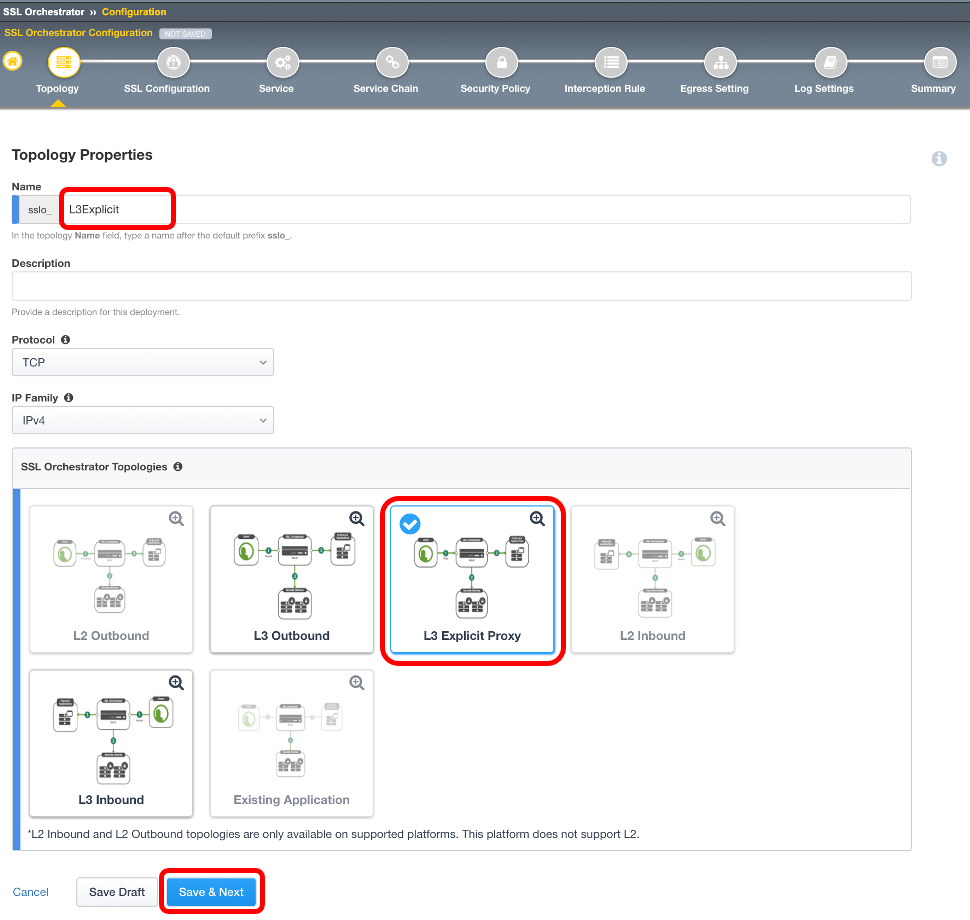This screenshot has width=970, height=920.
Task: Click the Save & Next button
Action: 212,892
